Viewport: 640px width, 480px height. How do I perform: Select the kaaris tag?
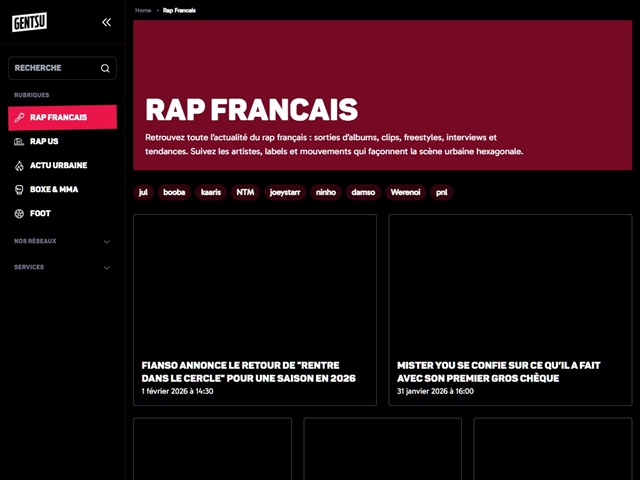(211, 192)
